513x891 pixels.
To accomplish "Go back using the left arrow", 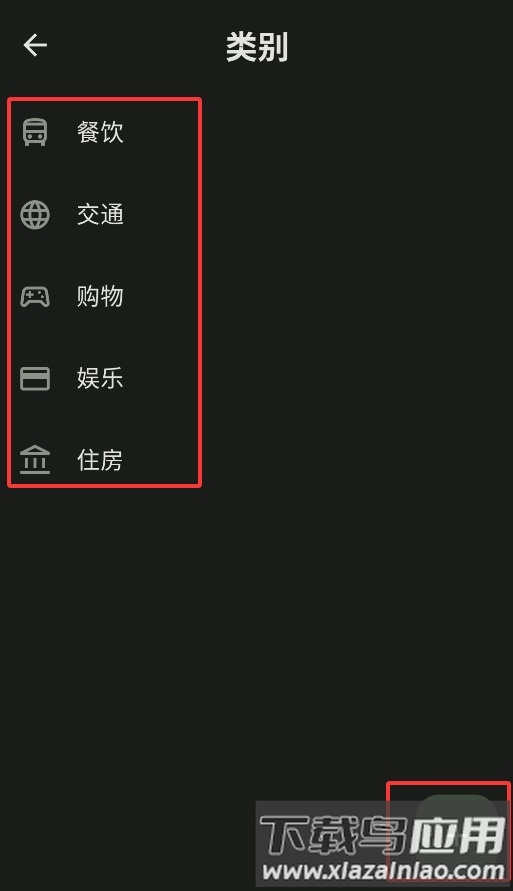I will point(35,45).
